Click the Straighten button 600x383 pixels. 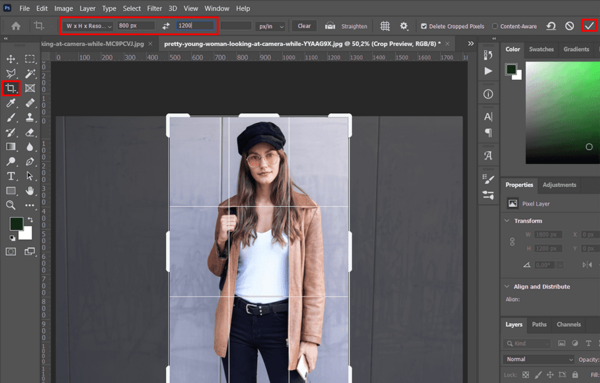(x=346, y=26)
